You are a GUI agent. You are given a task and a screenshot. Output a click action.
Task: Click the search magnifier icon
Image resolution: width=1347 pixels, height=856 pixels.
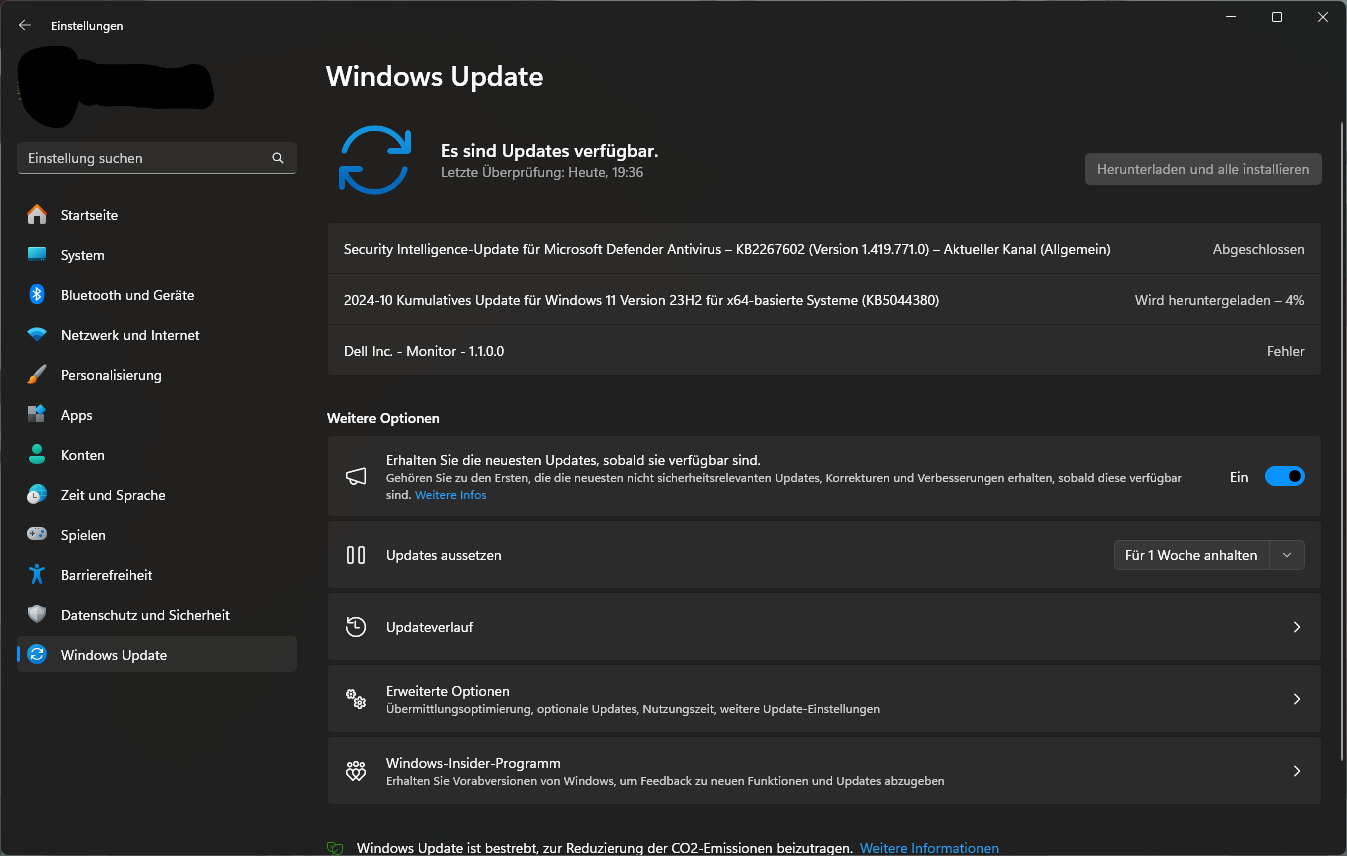coord(278,158)
